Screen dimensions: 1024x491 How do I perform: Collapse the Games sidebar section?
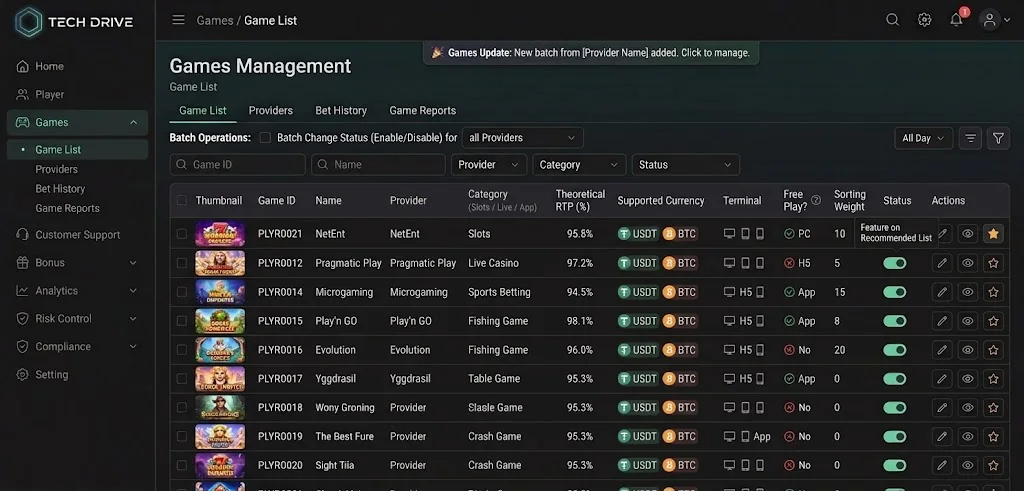(x=77, y=122)
